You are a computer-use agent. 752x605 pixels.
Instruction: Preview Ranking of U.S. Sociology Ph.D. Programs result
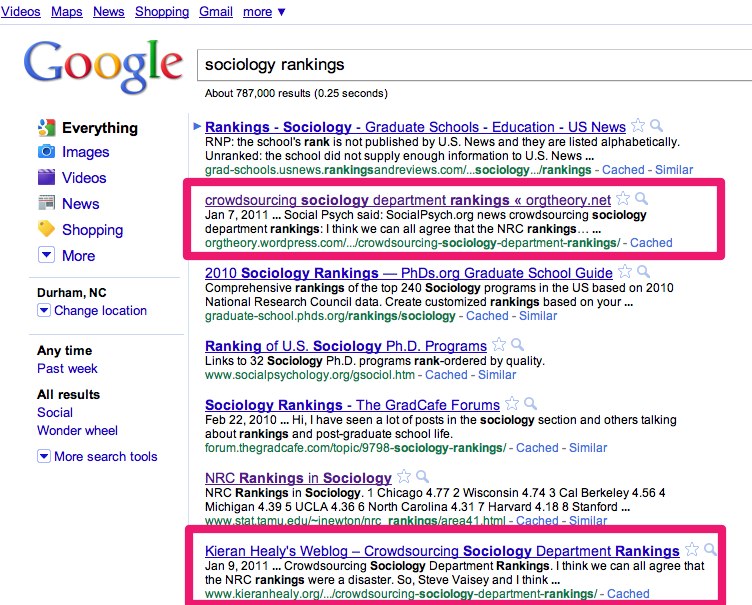tap(517, 344)
